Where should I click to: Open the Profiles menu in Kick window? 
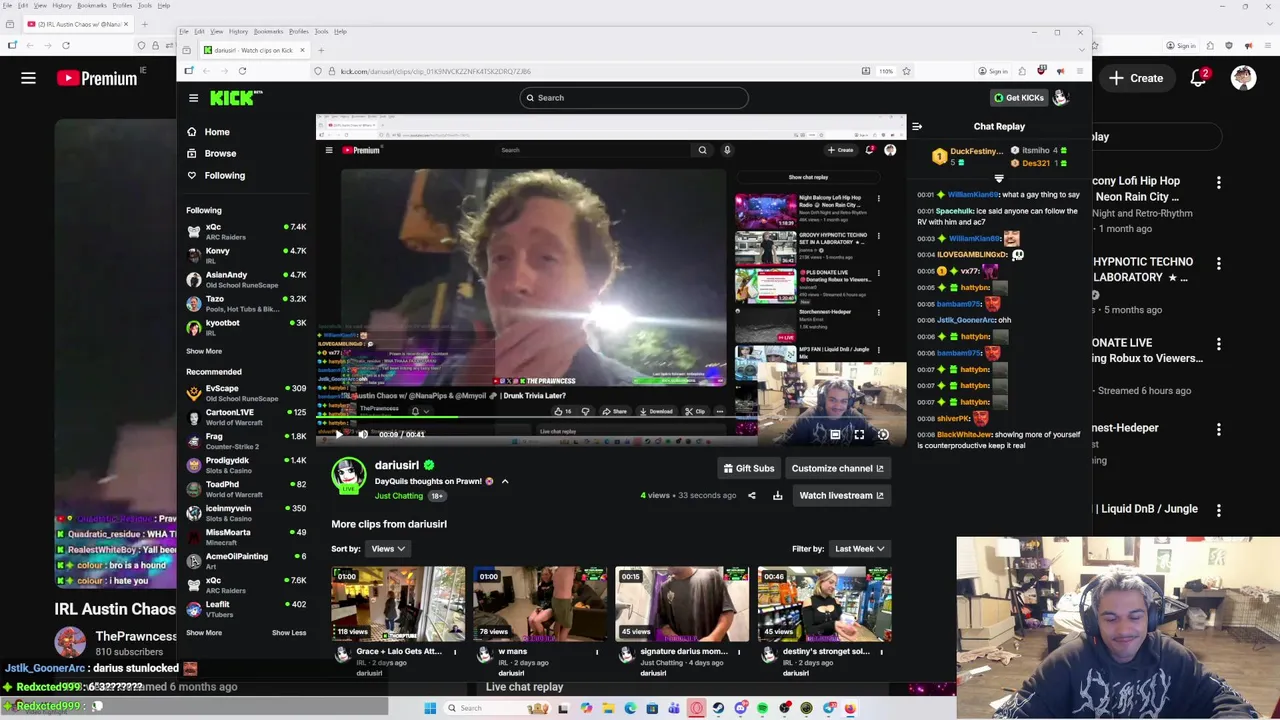(298, 31)
